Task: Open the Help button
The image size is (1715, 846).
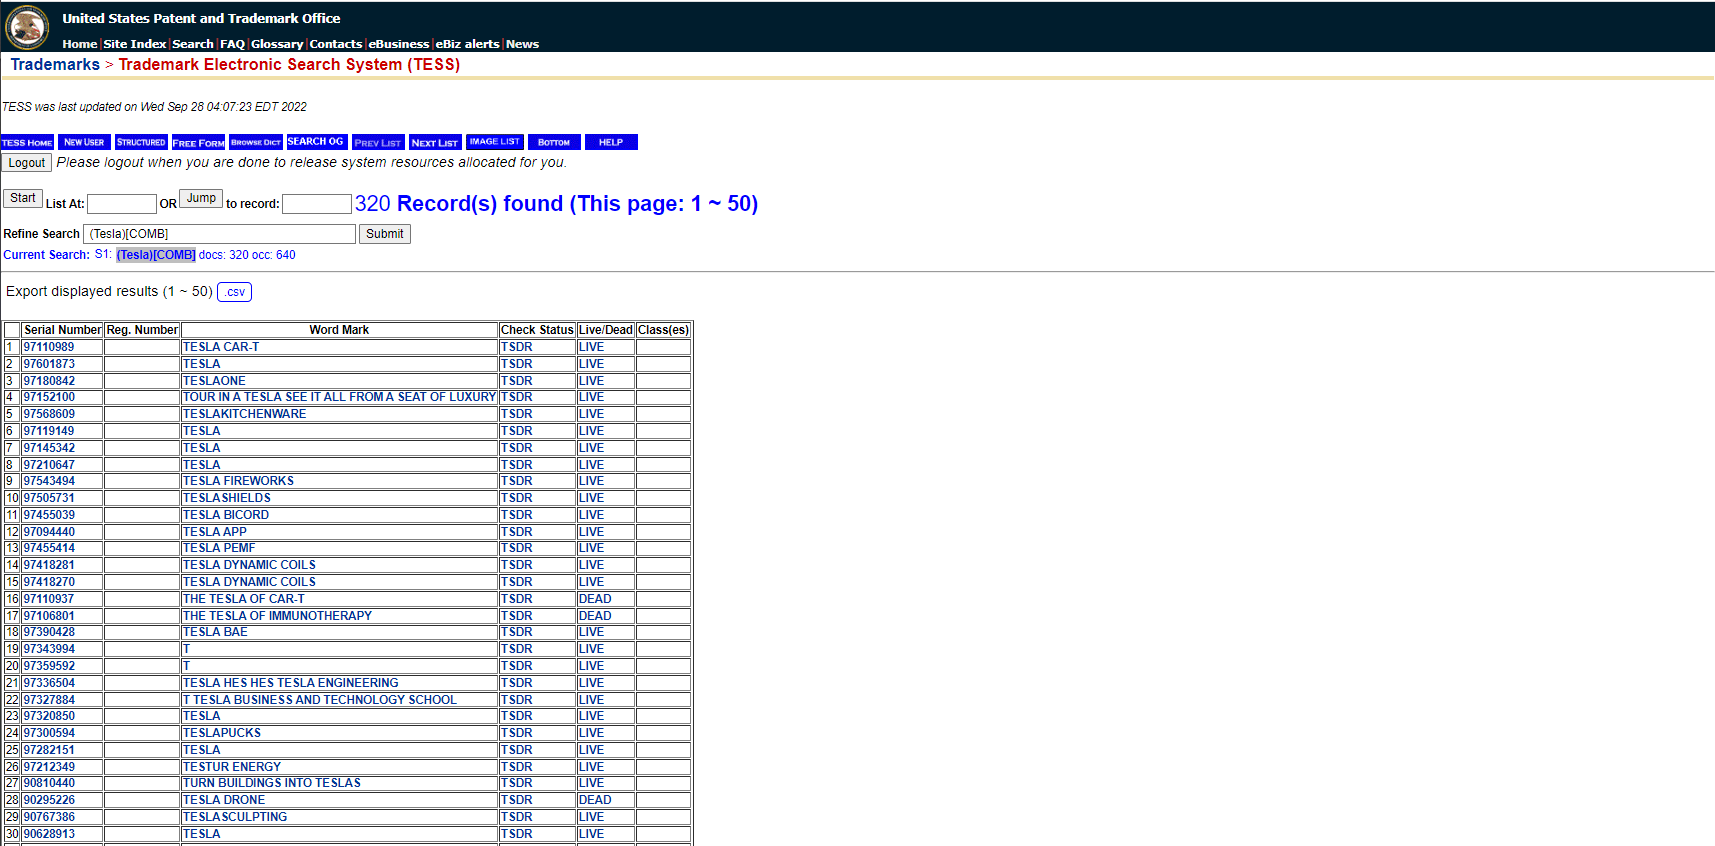Action: [x=611, y=142]
